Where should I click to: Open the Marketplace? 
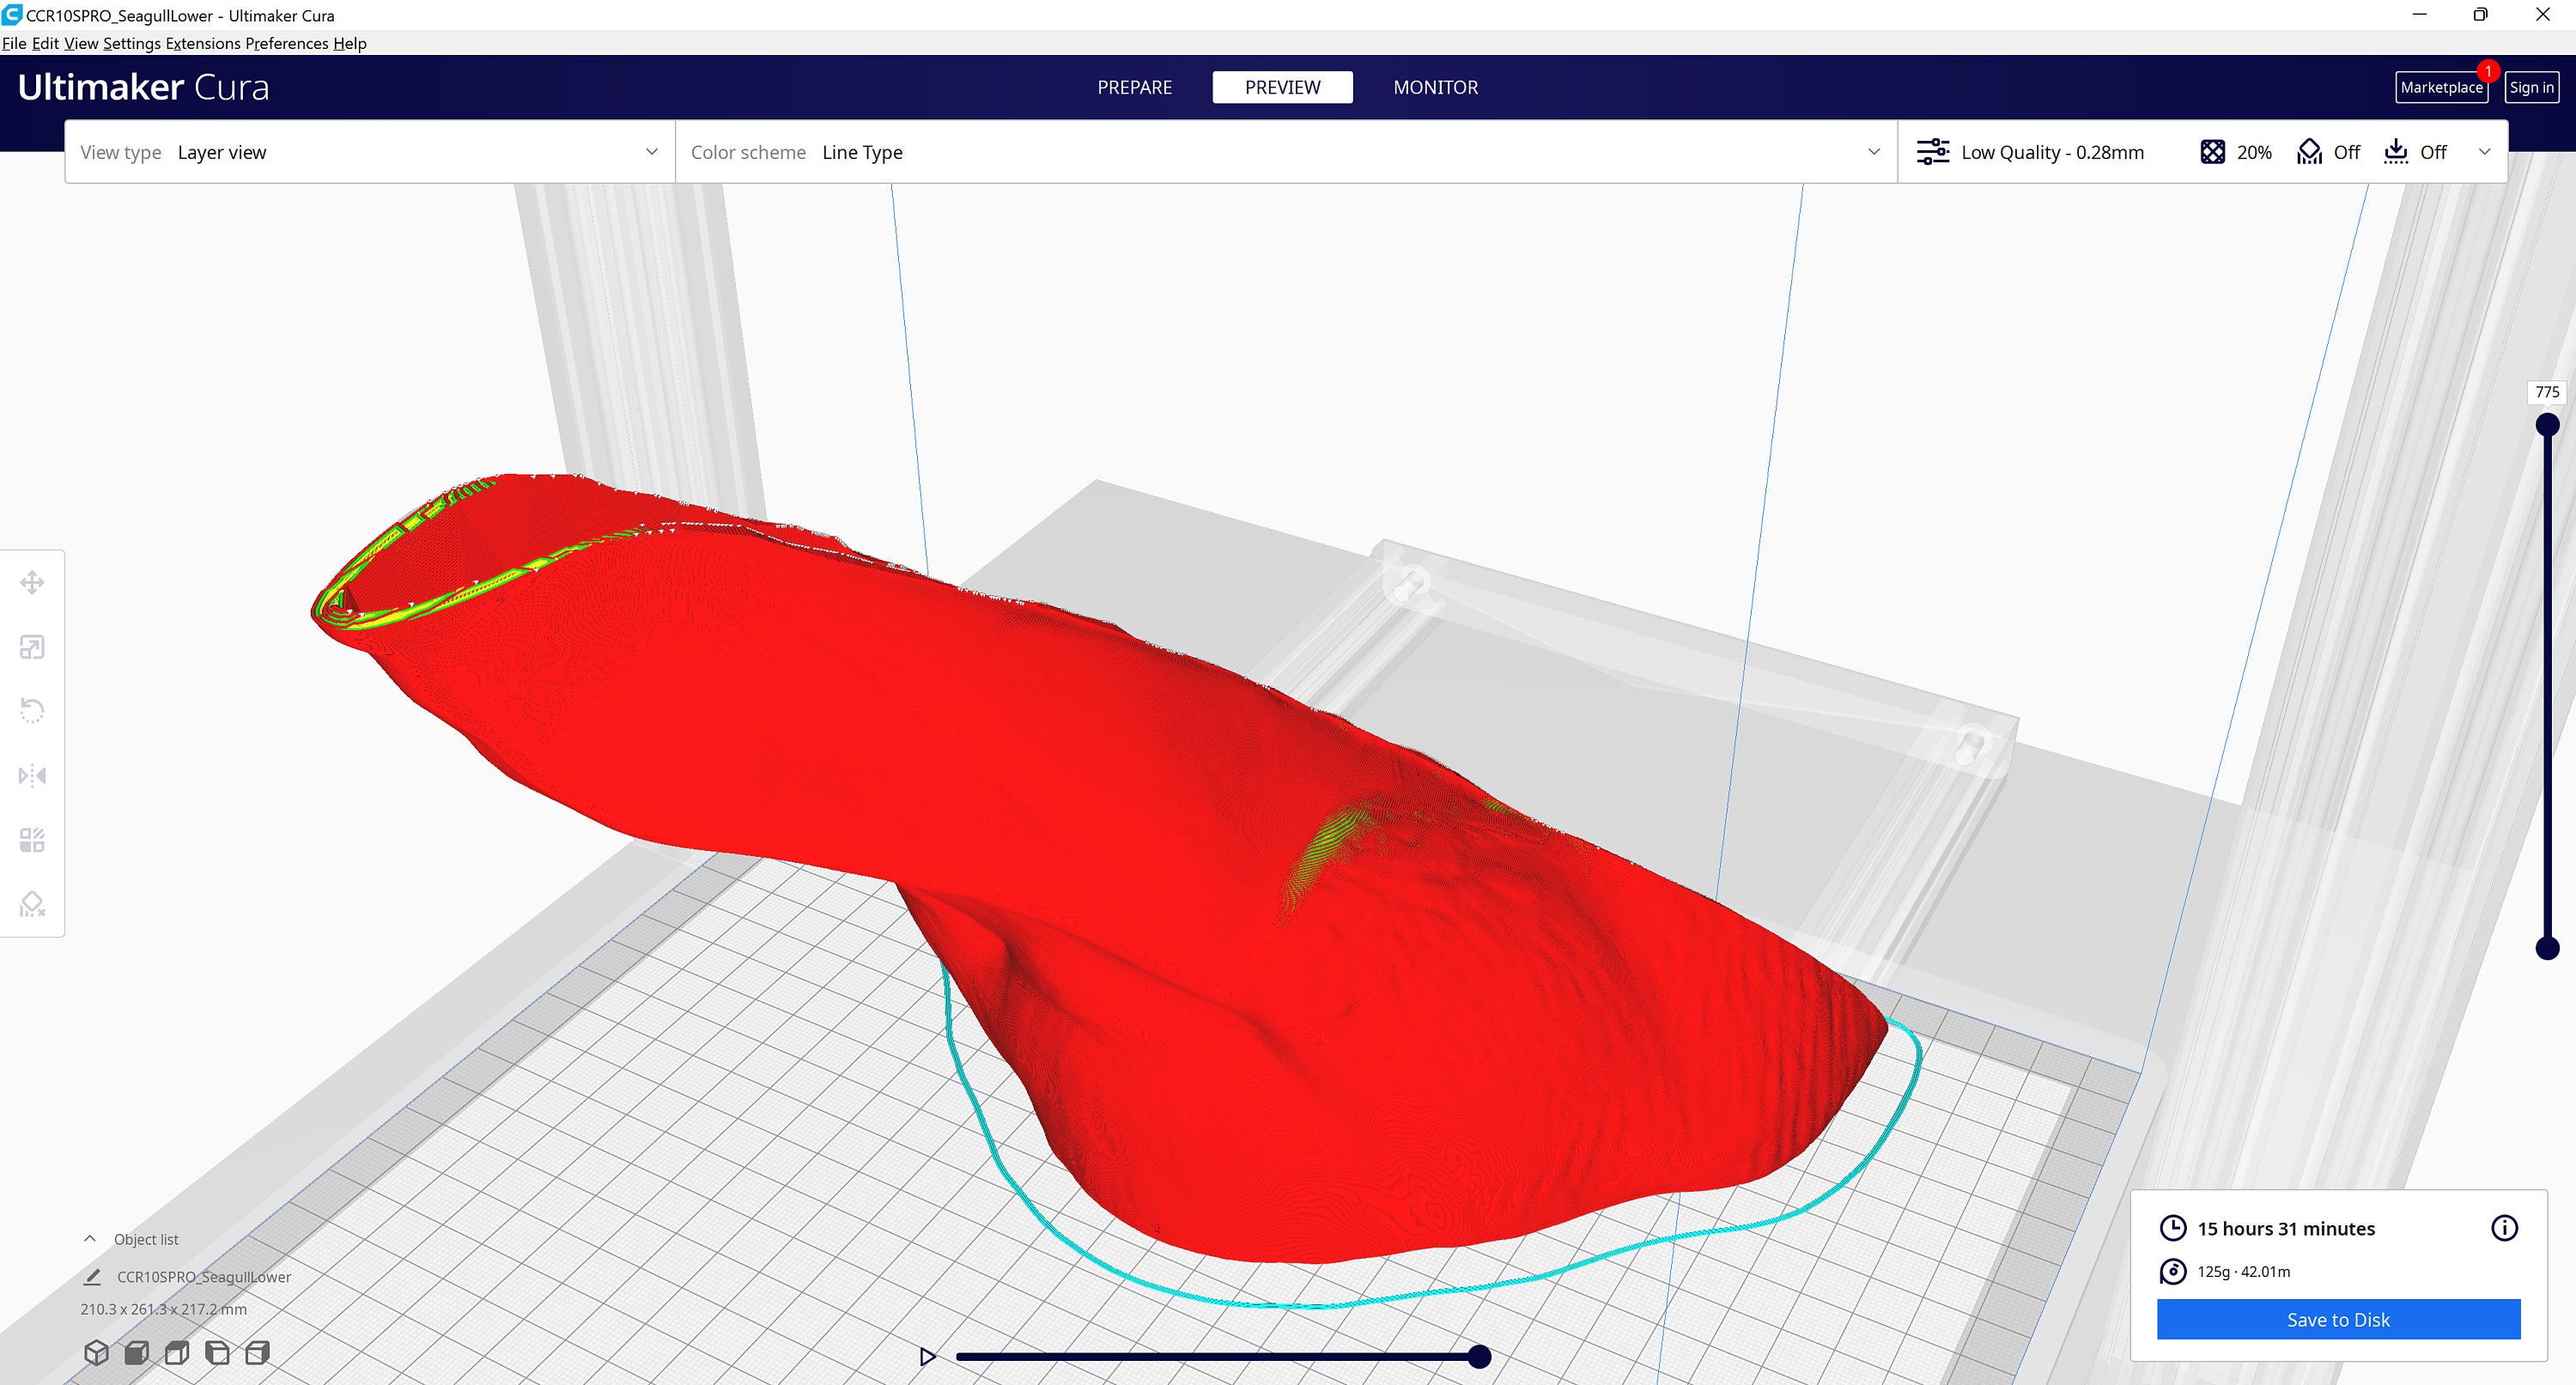coord(2441,87)
